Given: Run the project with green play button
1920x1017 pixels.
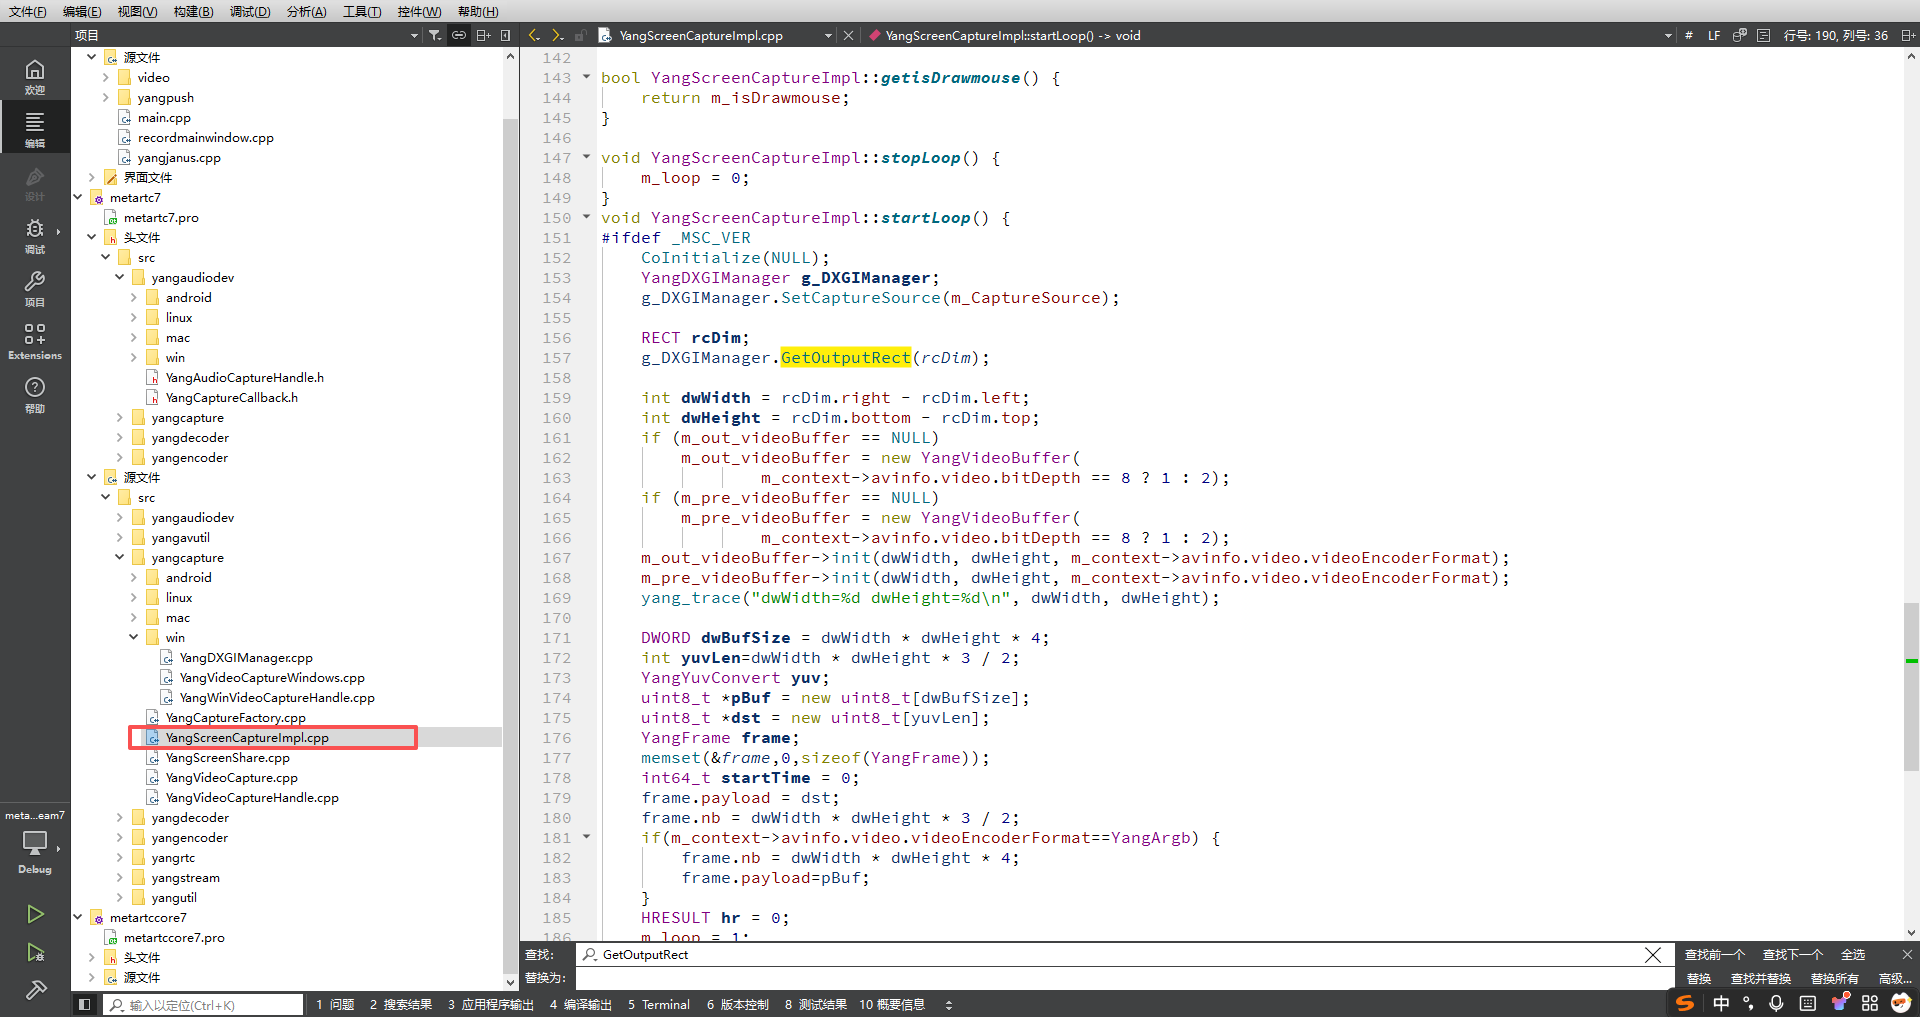Looking at the screenshot, I should tap(35, 914).
